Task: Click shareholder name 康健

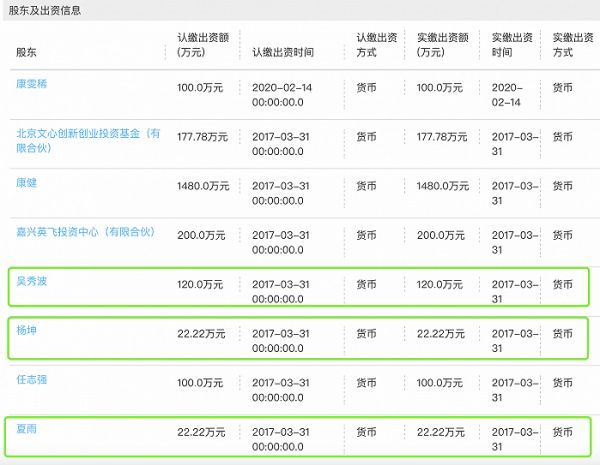Action: [27, 182]
